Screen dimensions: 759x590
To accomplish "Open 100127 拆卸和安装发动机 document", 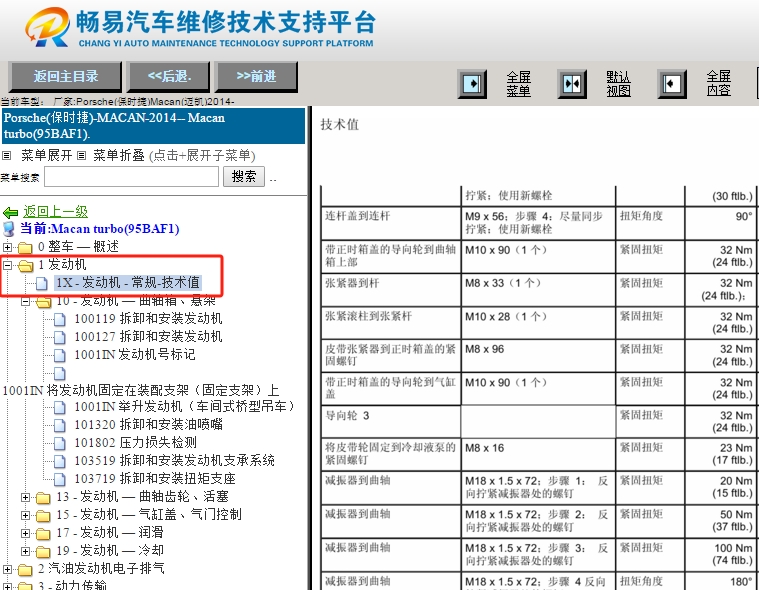I will pos(148,336).
